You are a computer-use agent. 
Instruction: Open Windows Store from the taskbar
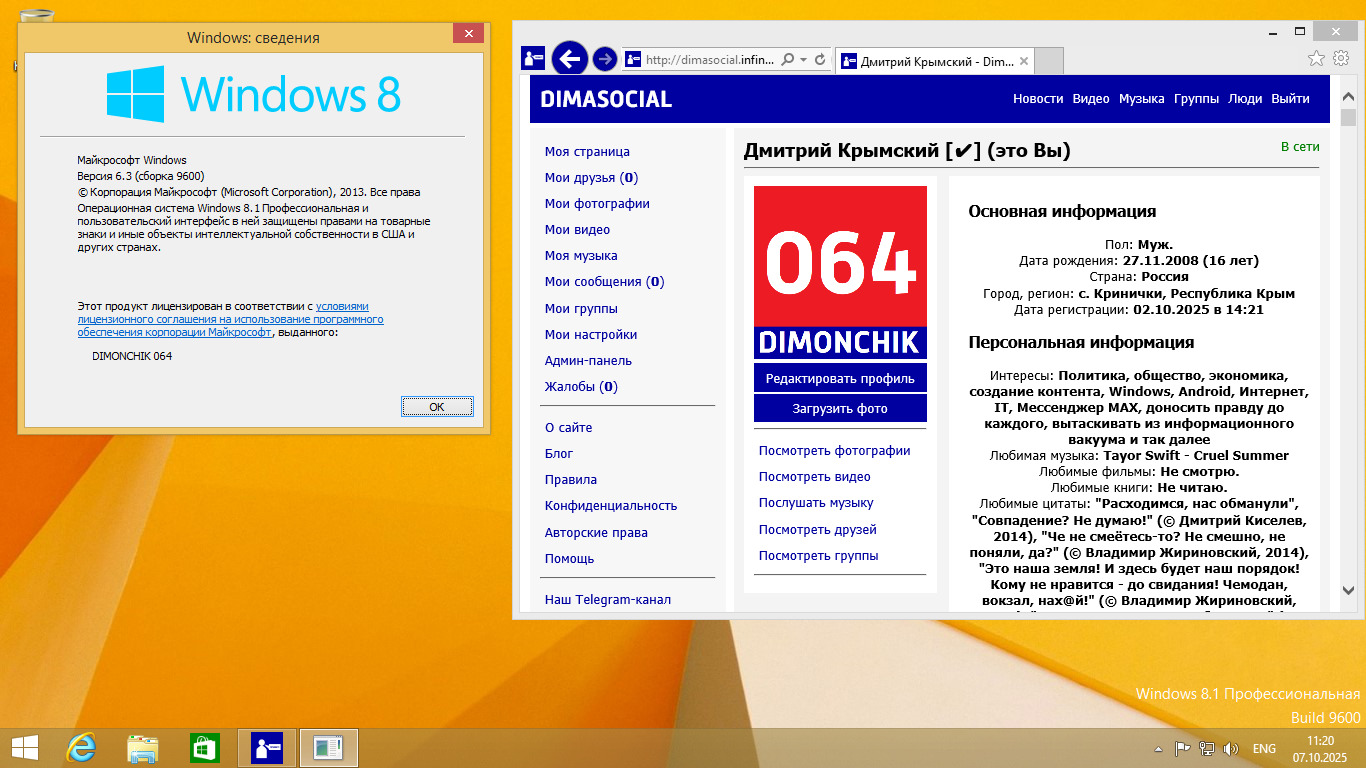[x=204, y=748]
